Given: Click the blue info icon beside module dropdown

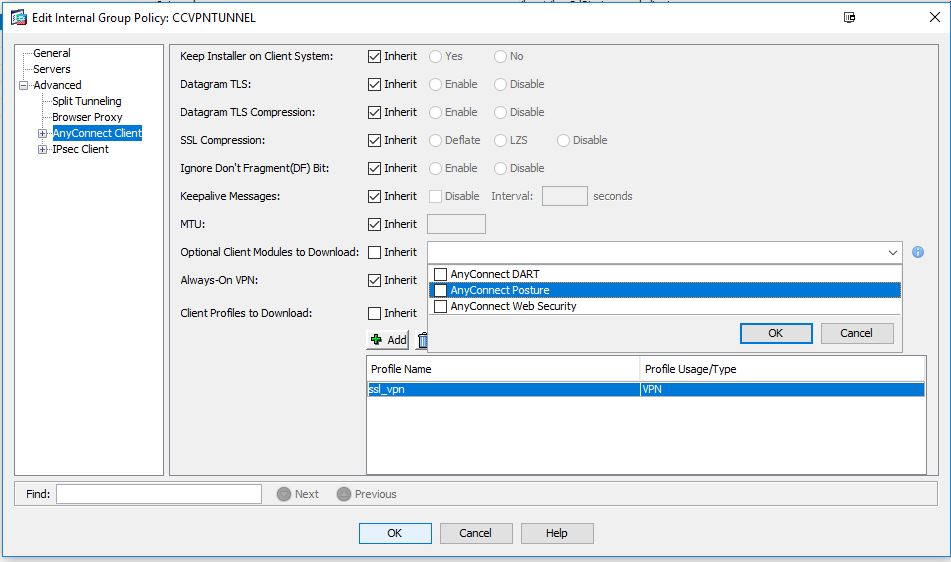Looking at the screenshot, I should pos(918,252).
